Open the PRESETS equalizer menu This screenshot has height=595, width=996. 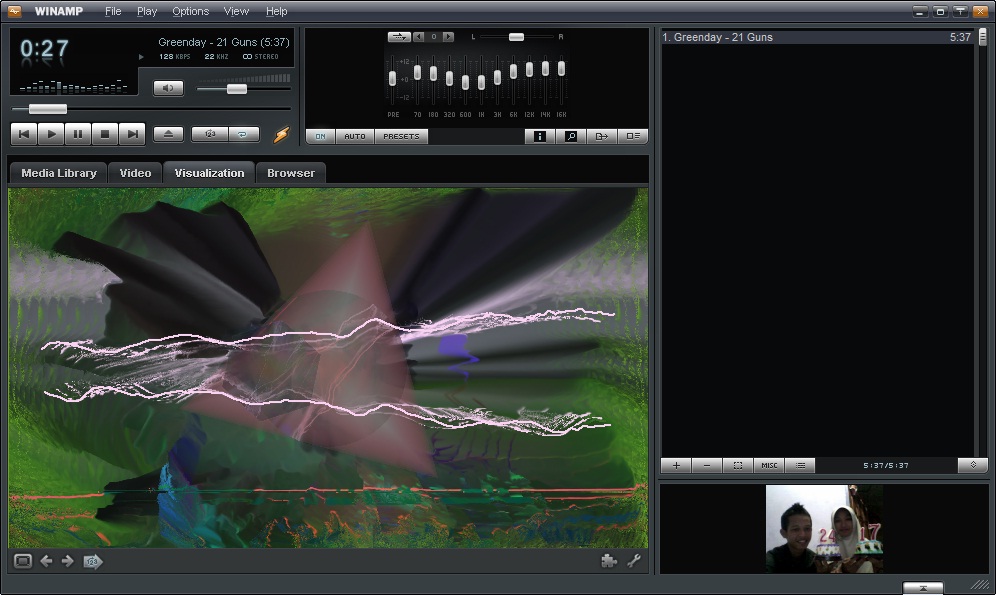[x=401, y=136]
